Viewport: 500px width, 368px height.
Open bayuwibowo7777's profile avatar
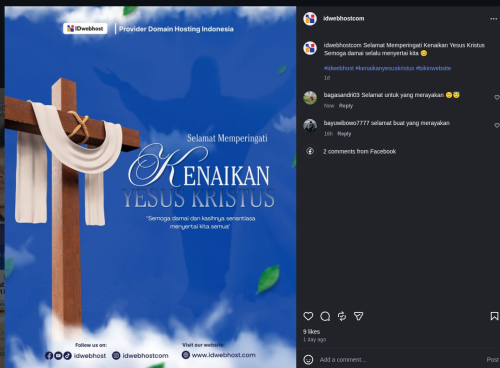[310, 125]
